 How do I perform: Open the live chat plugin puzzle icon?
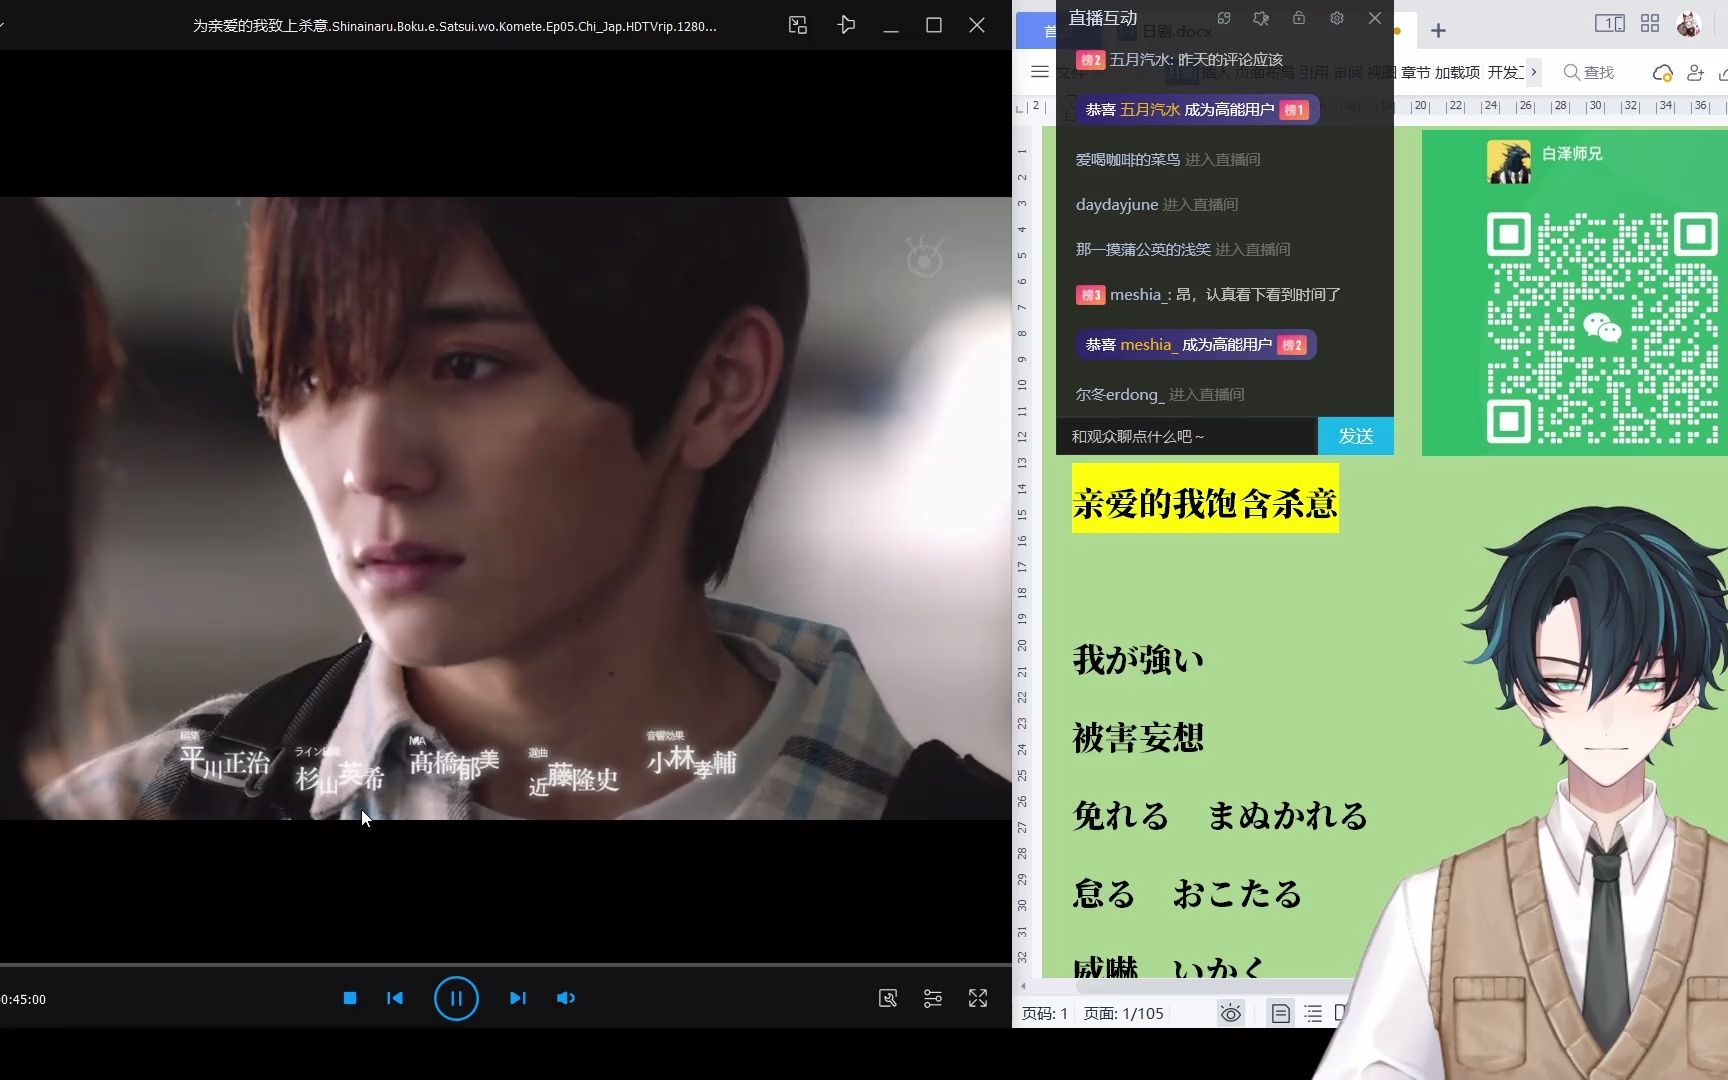(1261, 18)
